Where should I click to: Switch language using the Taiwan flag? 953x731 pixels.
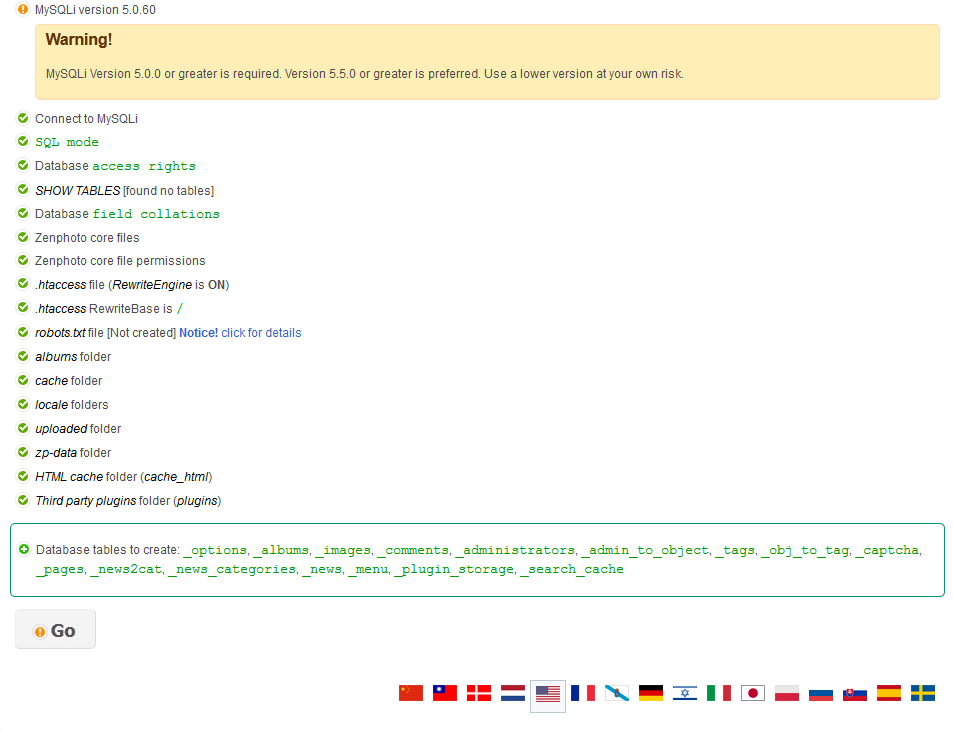click(445, 693)
